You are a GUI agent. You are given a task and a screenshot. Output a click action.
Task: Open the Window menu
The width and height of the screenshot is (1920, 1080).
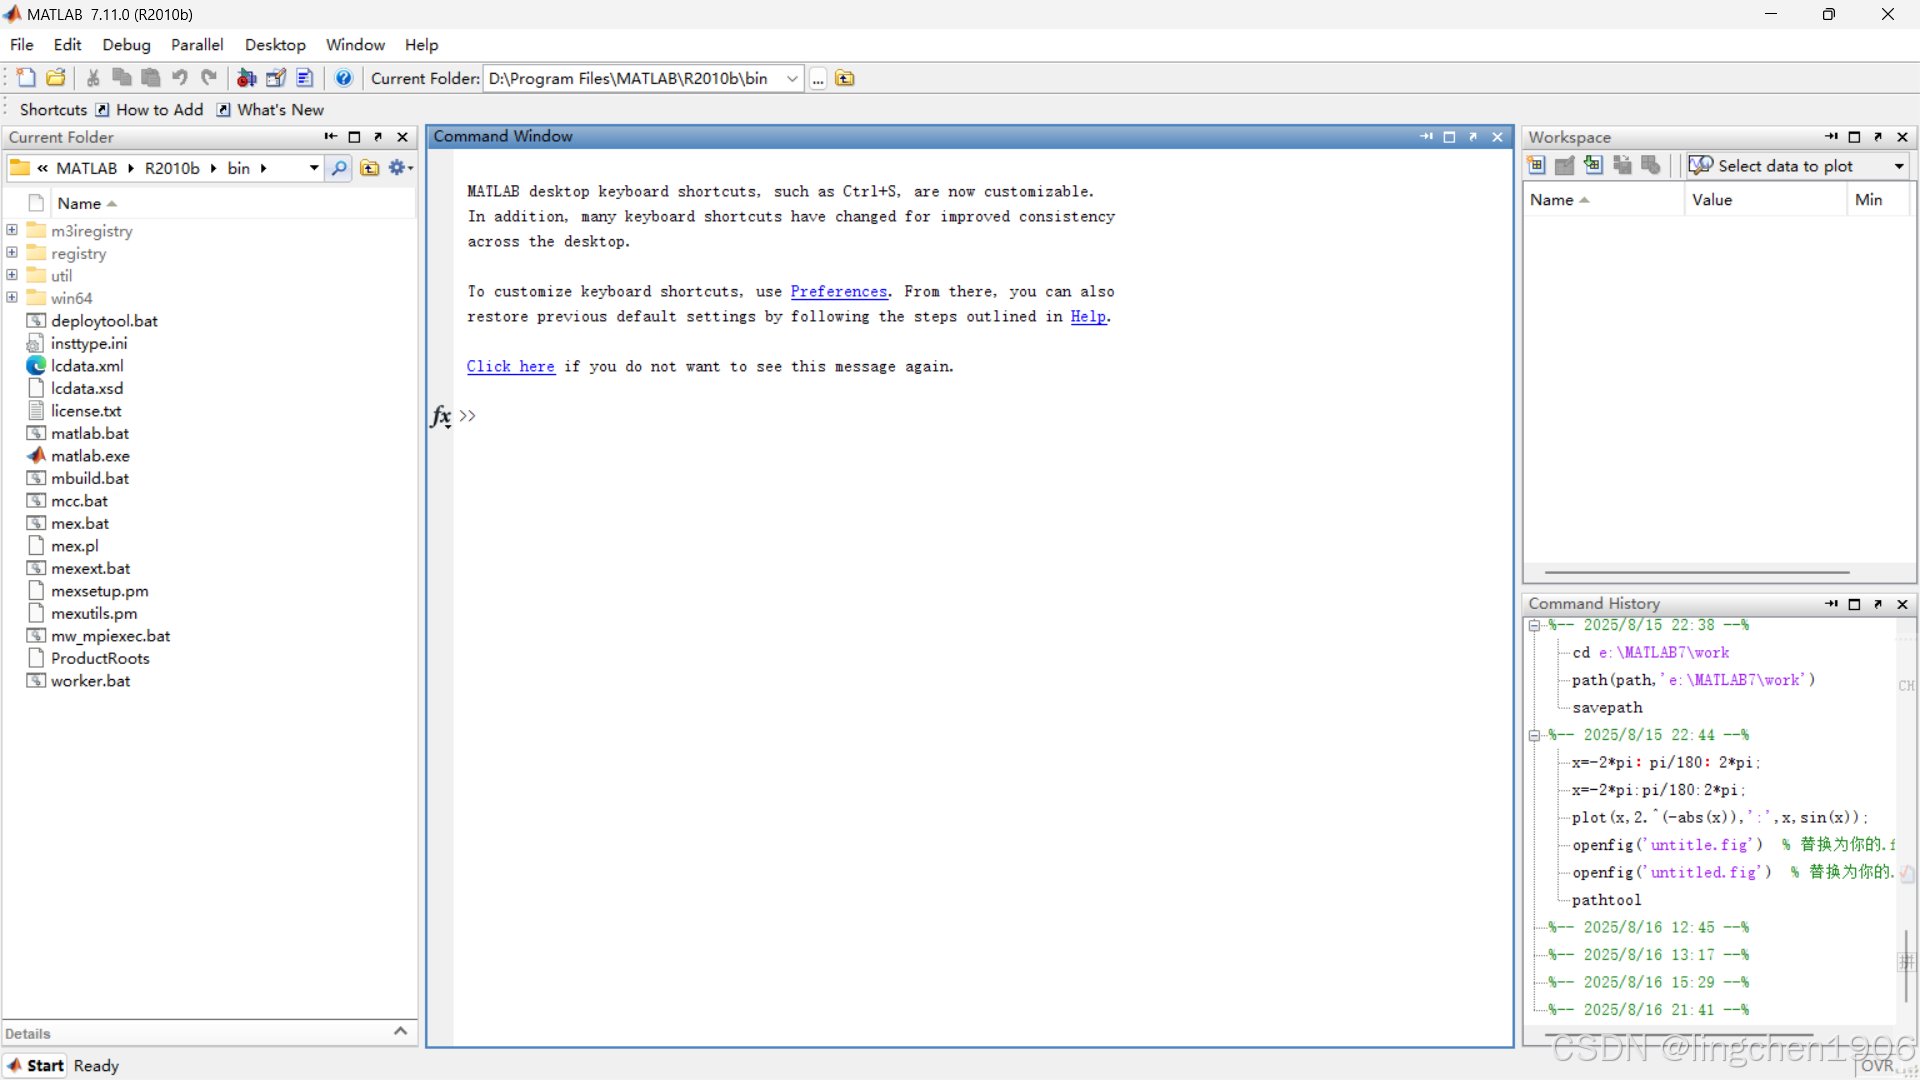(355, 45)
